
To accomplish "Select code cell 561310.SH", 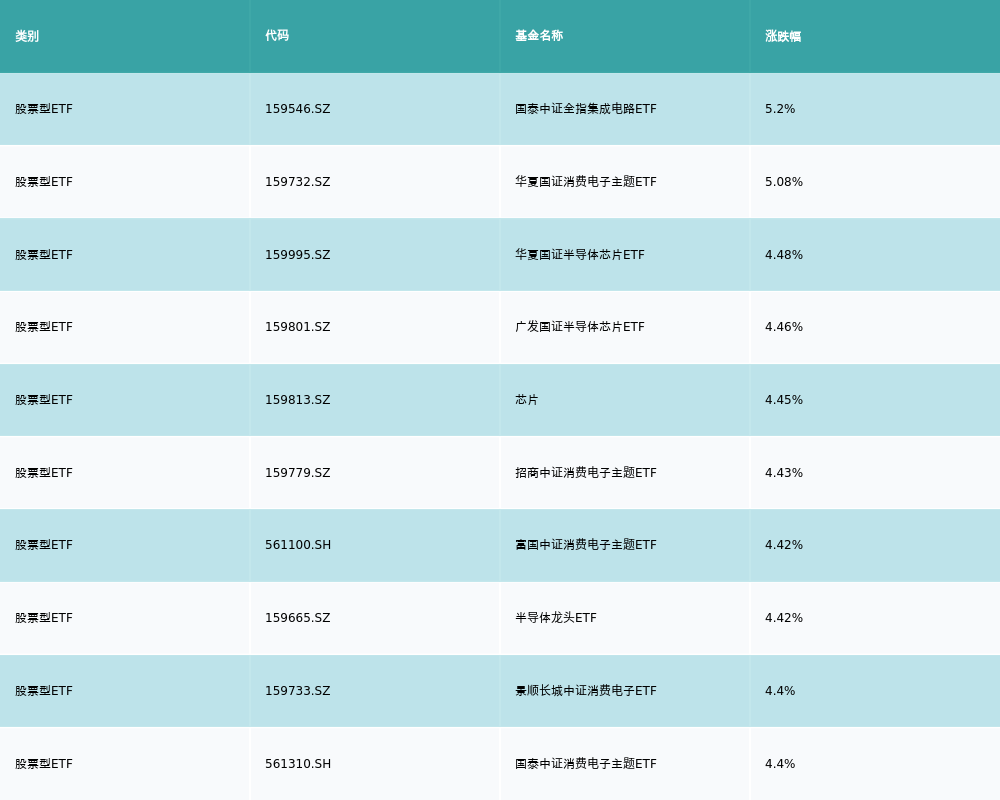I will click(x=298, y=764).
